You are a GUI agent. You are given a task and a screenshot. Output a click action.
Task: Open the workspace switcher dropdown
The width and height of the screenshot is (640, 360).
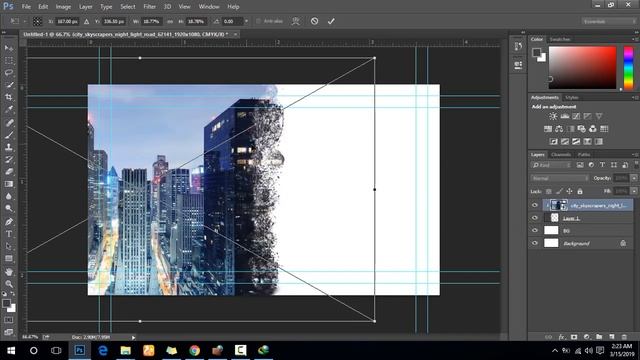pyautogui.click(x=609, y=21)
